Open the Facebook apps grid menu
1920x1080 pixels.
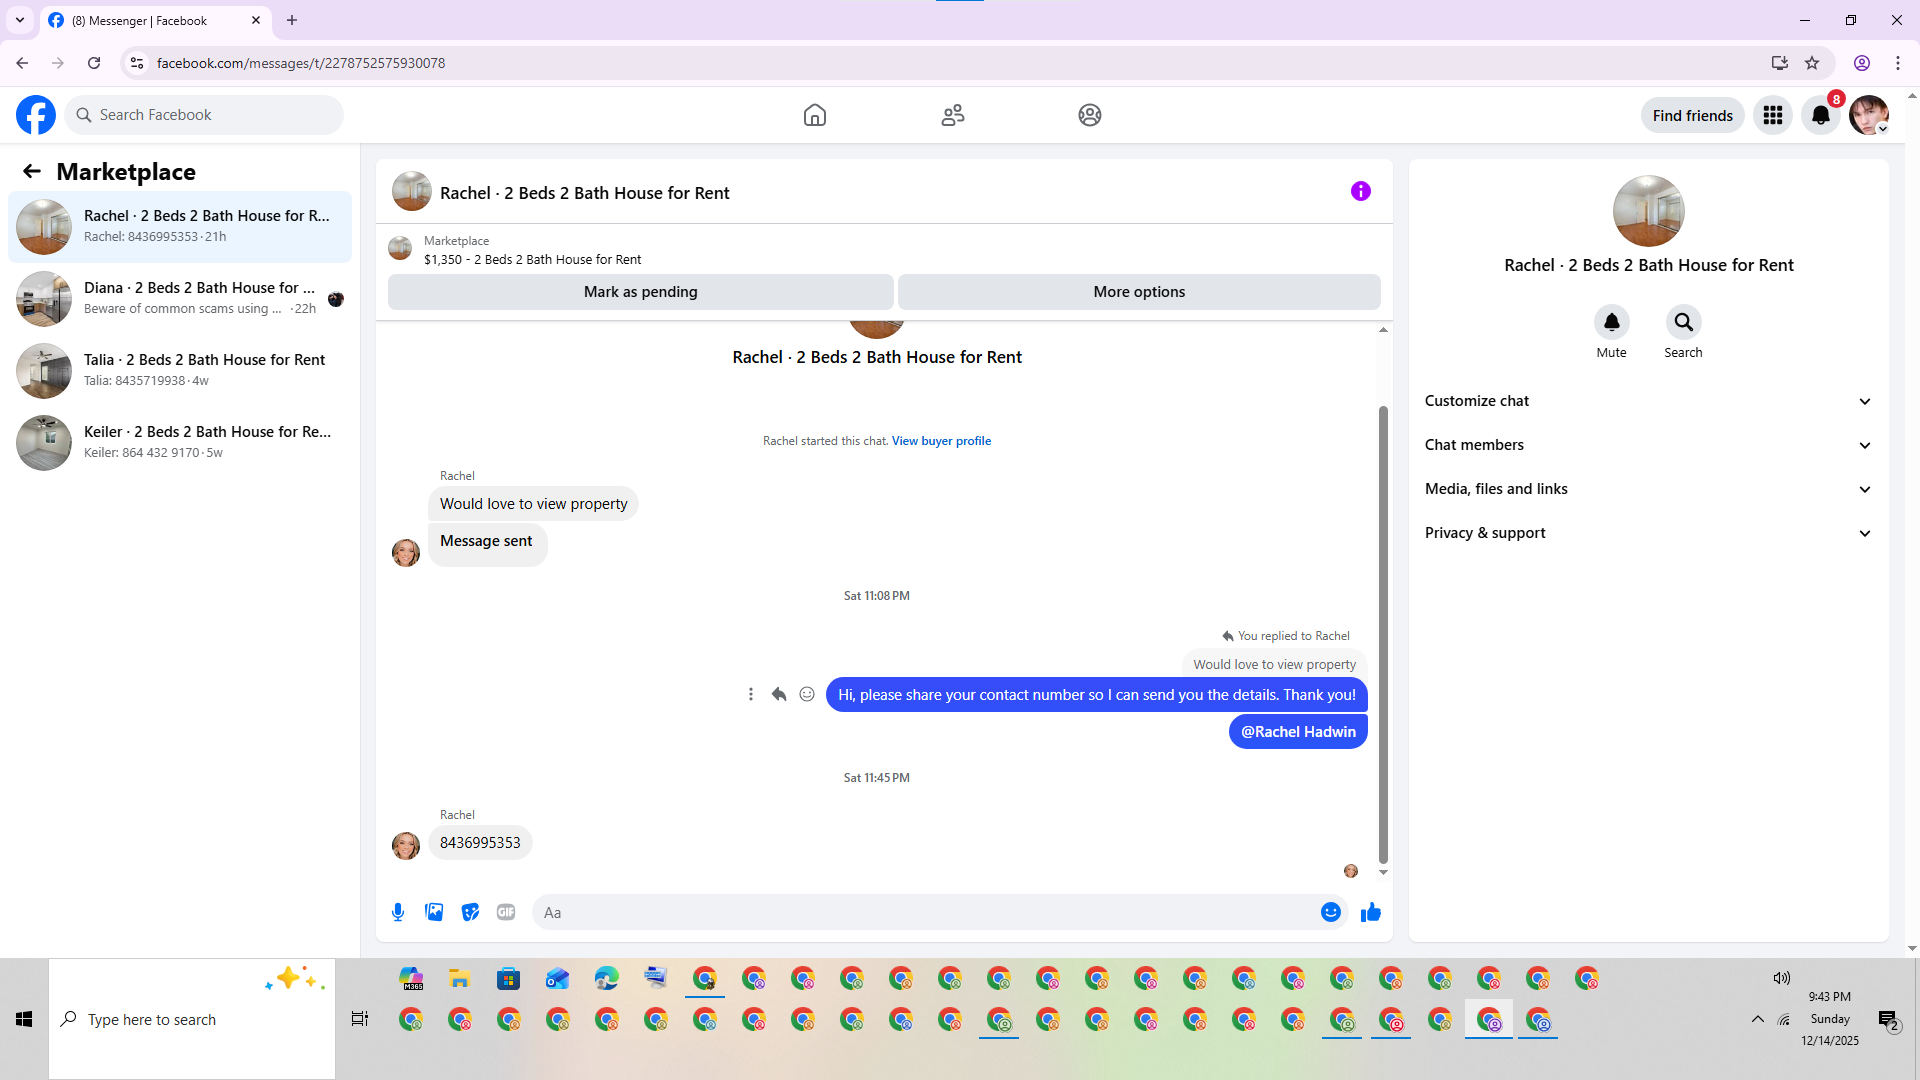(x=1772, y=115)
